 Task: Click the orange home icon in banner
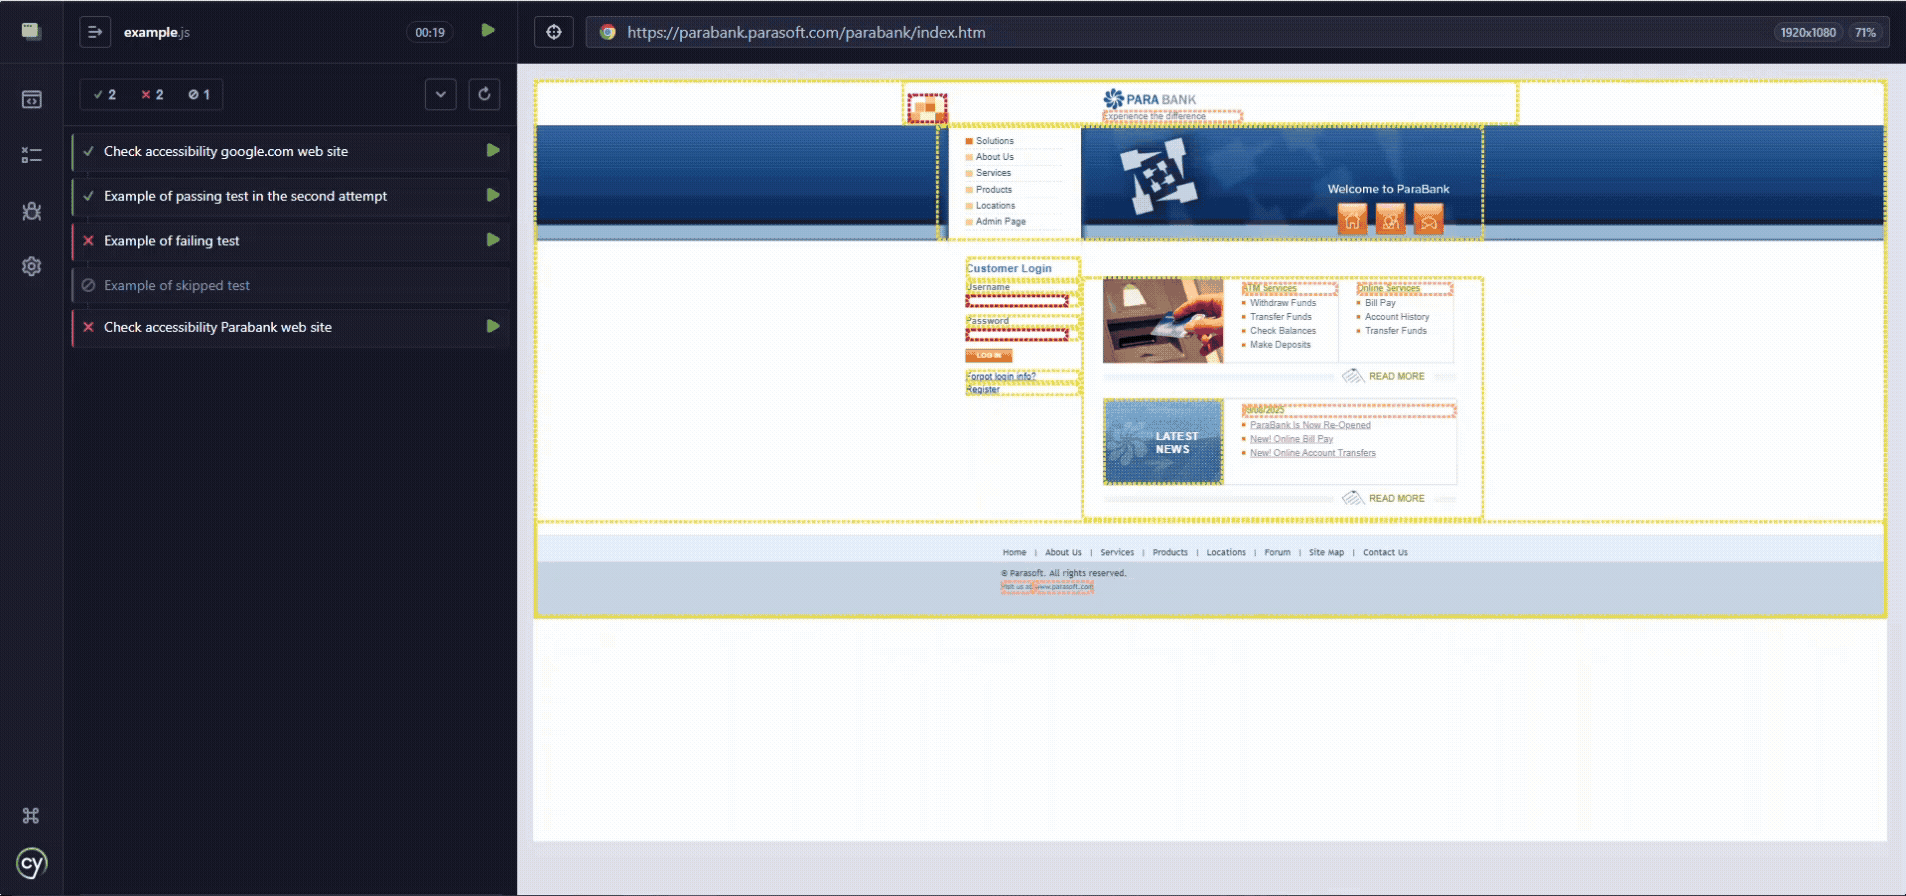pyautogui.click(x=1352, y=219)
